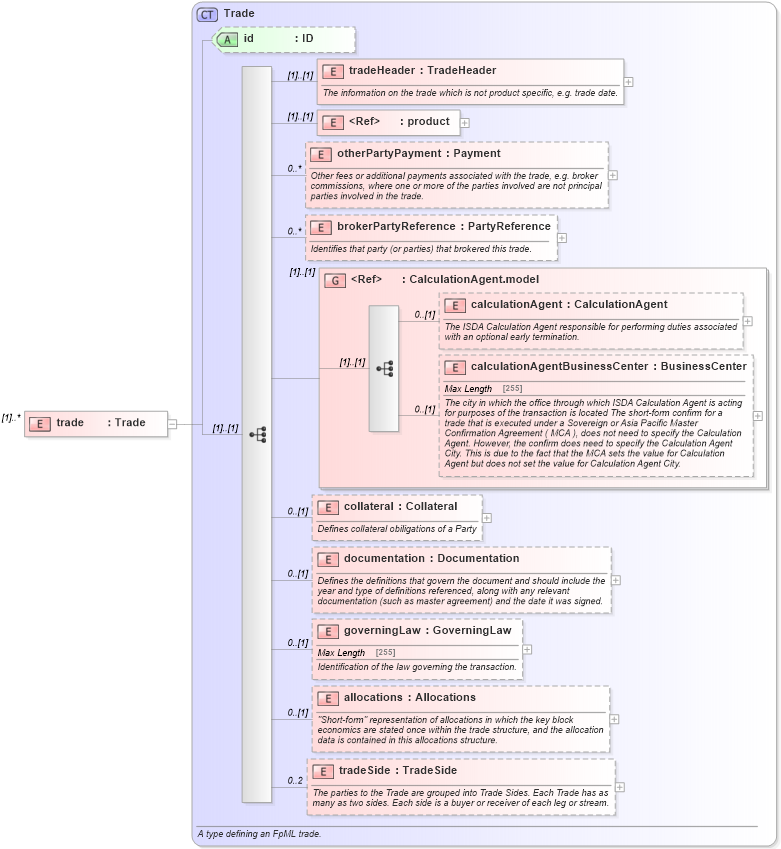The image size is (781, 849).
Task: Collapse the root trade element
Action: pyautogui.click(x=172, y=424)
